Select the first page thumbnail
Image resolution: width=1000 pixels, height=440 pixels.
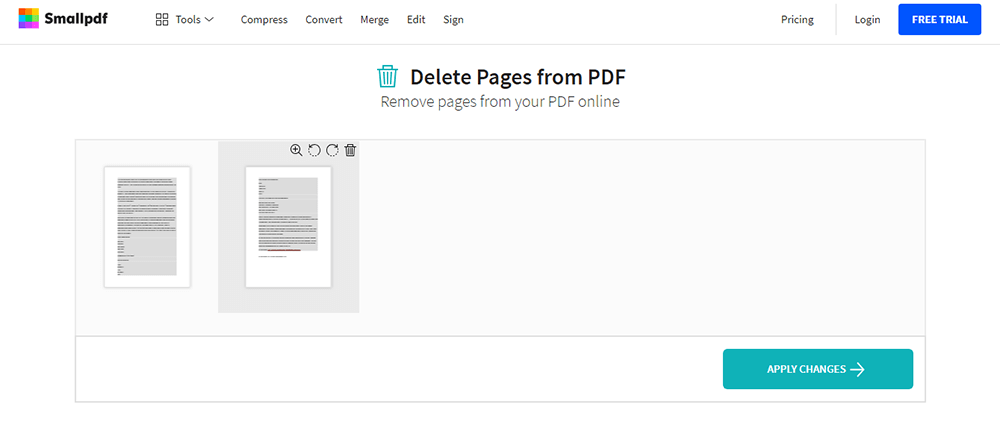[147, 227]
